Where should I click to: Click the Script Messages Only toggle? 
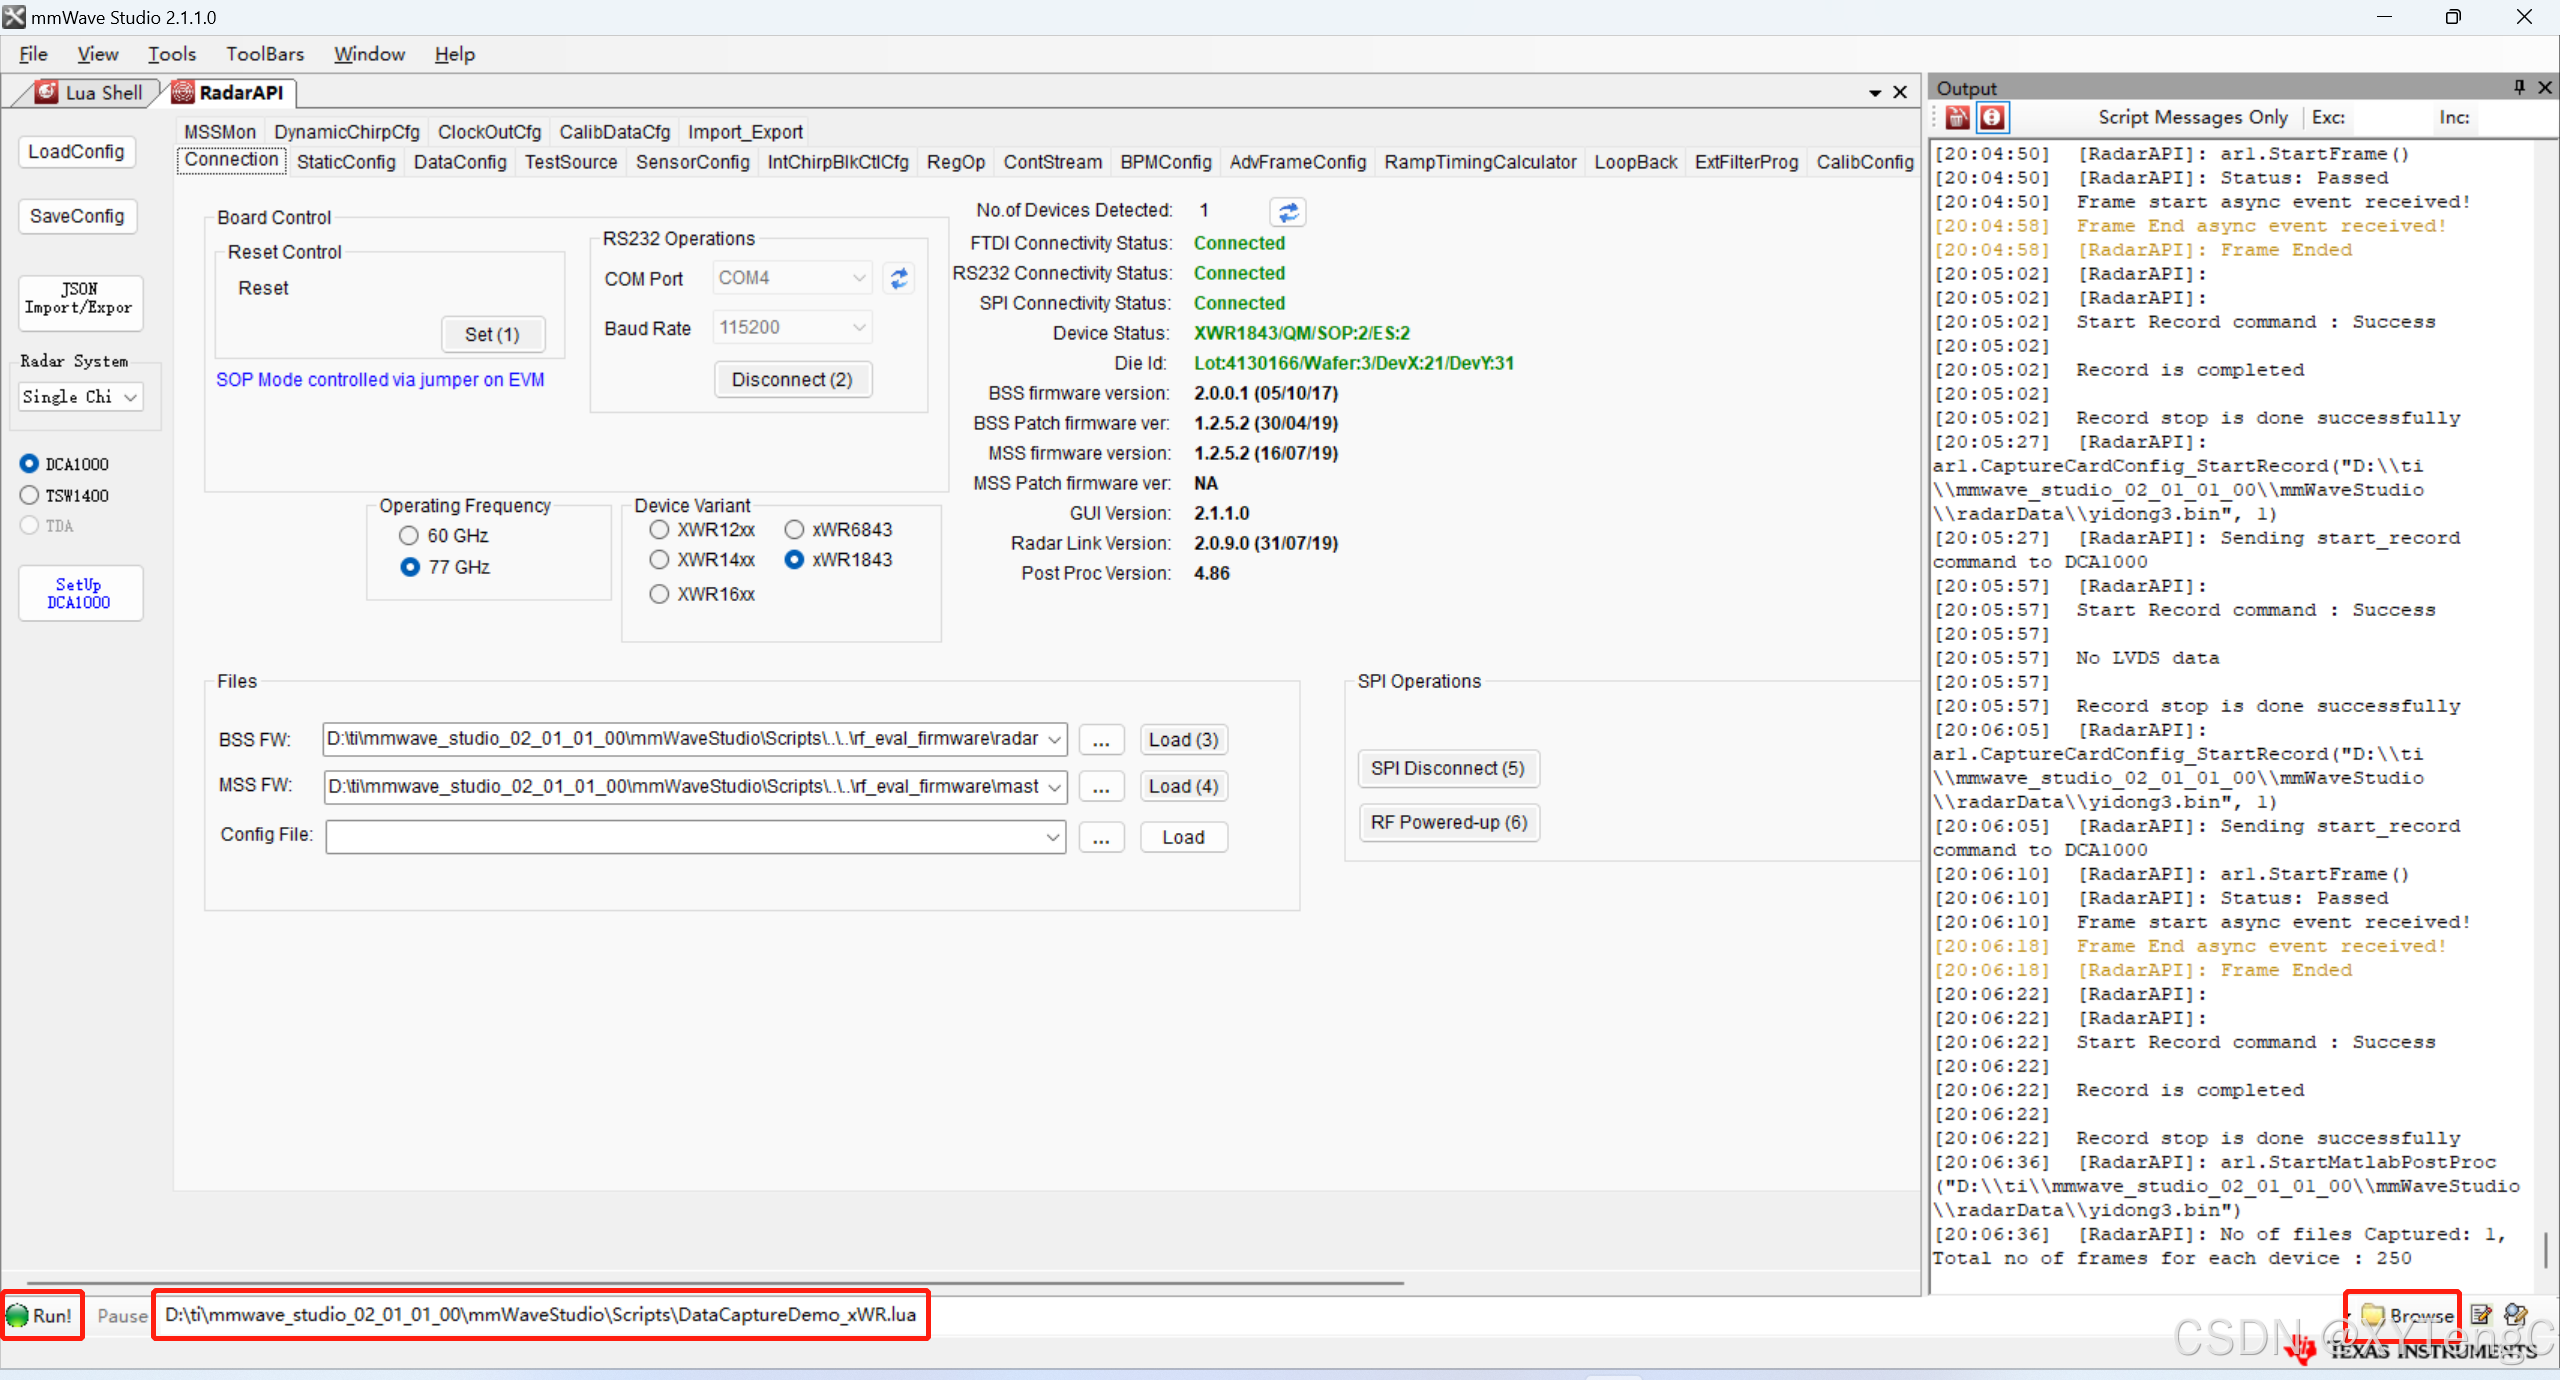pos(2192,118)
